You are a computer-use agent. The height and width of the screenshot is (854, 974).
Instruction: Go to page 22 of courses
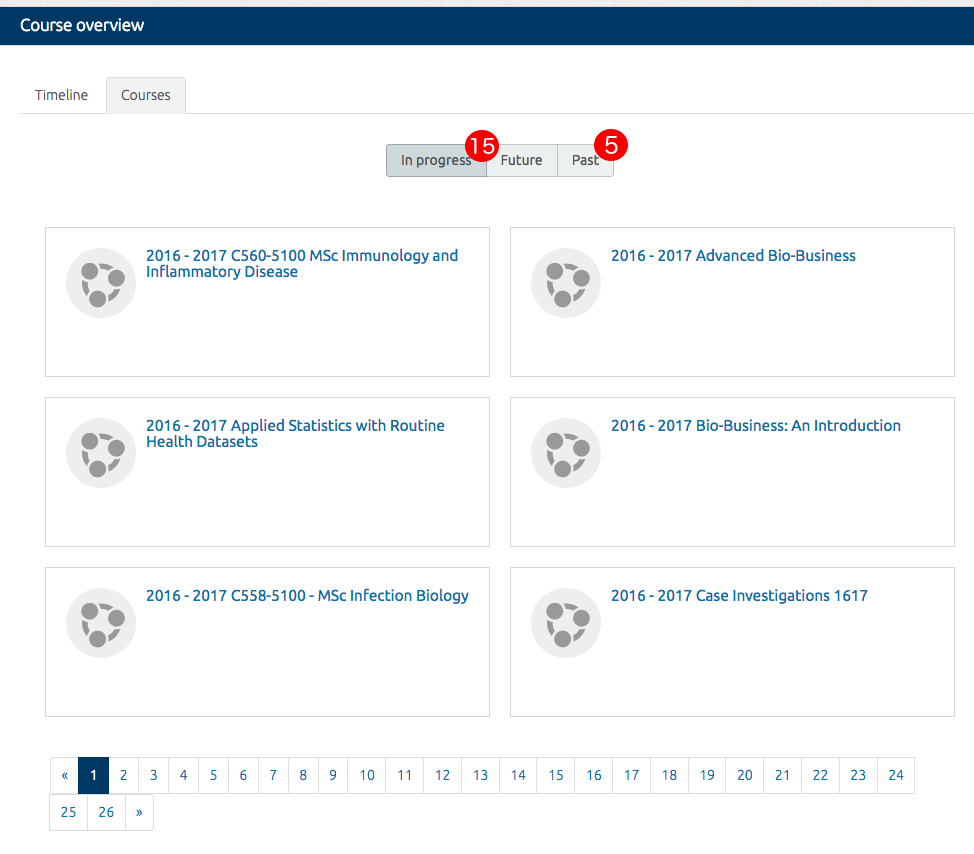(820, 775)
